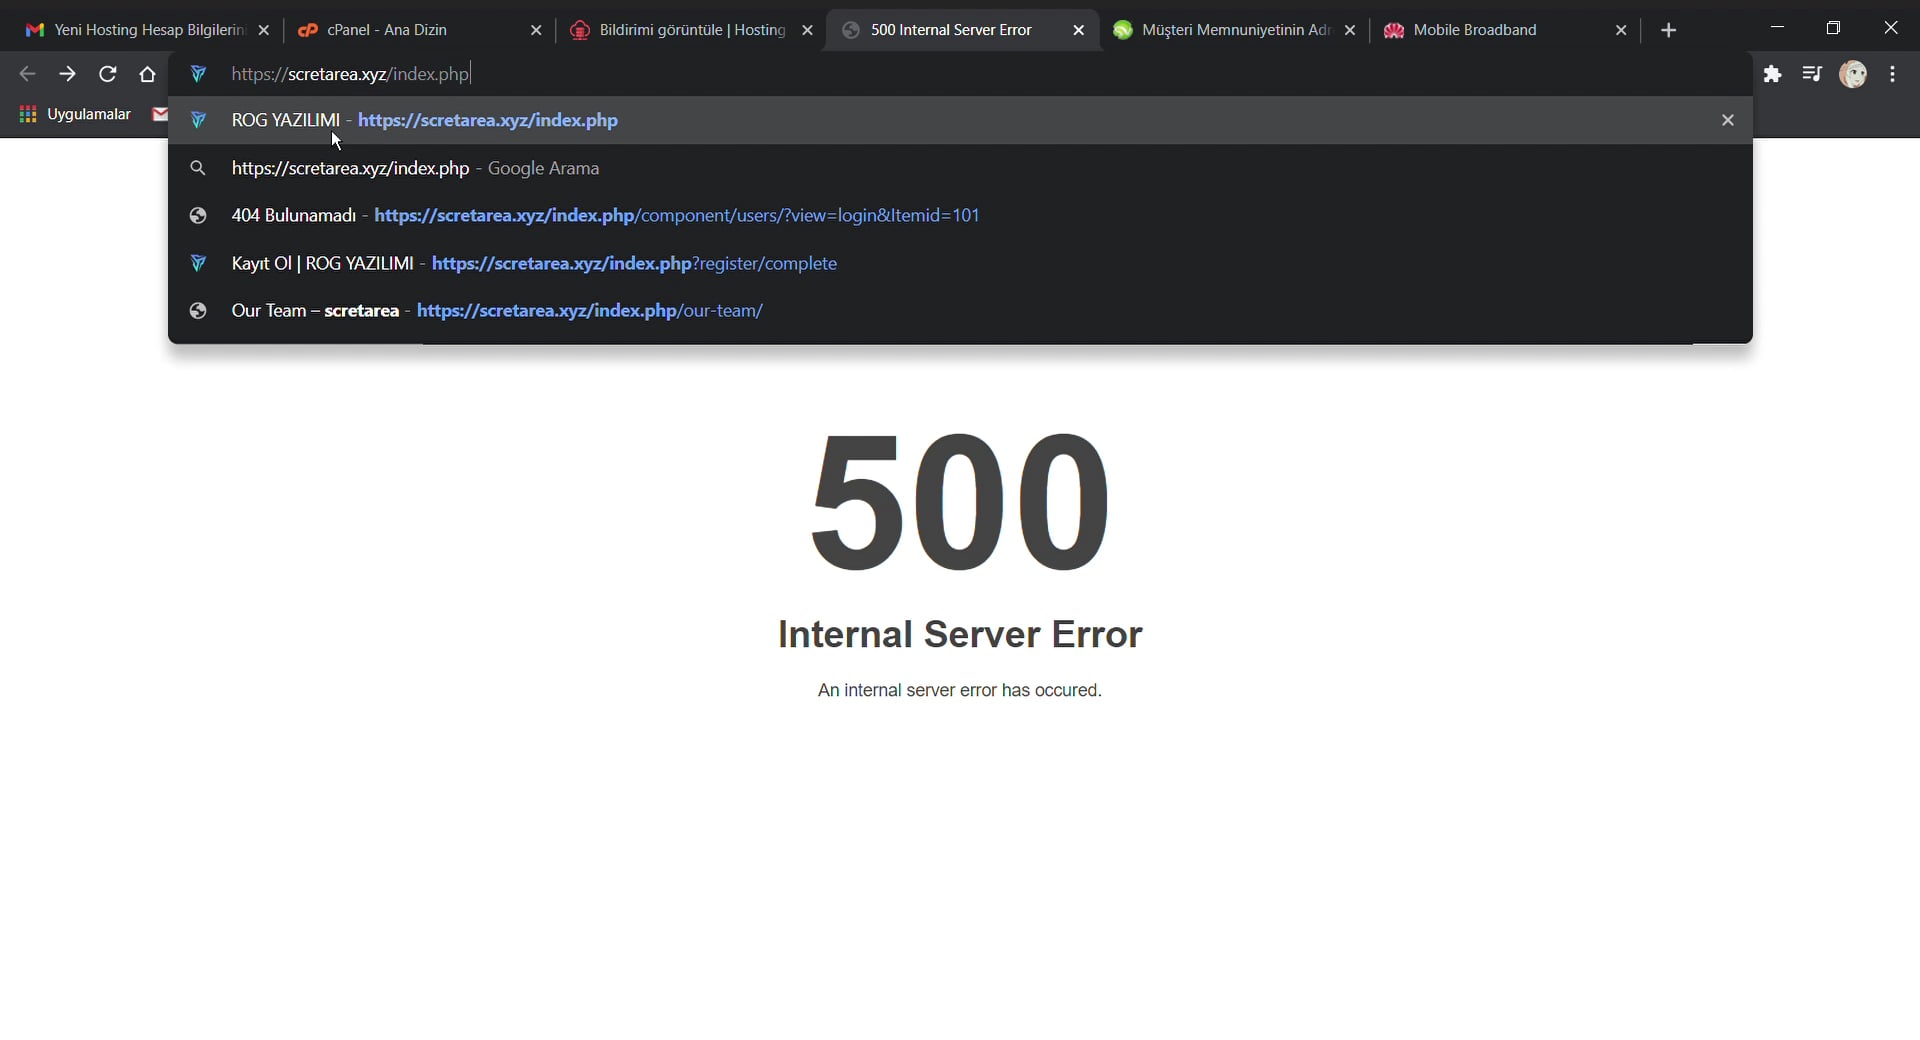Click the globe icon next to 404 Bulunamadı
The width and height of the screenshot is (1920, 1040).
tap(198, 215)
